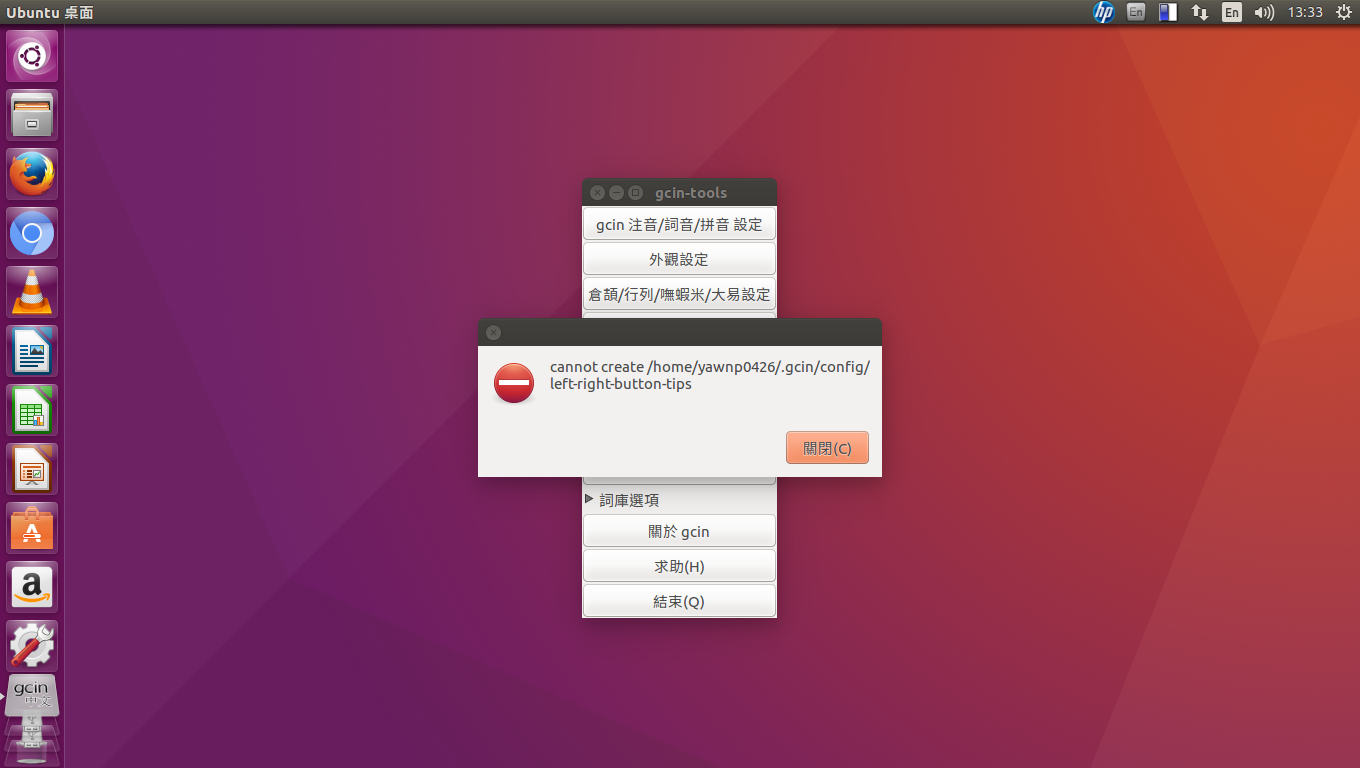
Task: Open Ubuntu Software center
Action: pos(32,528)
